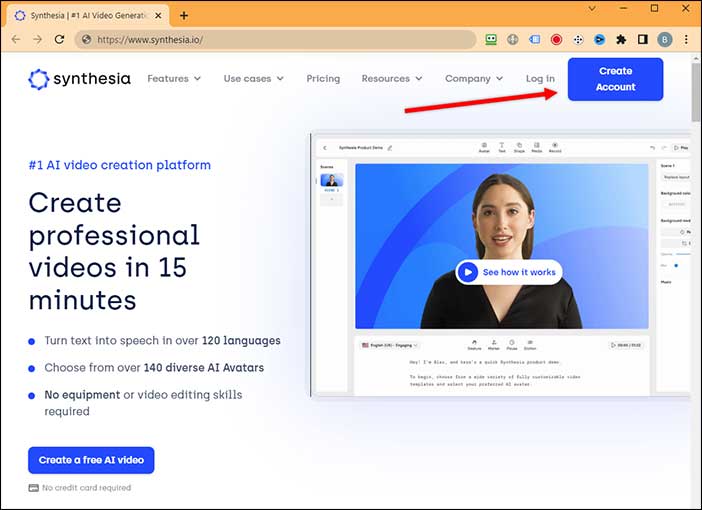Click Create a free AI video
The image size is (702, 510).
pos(91,460)
